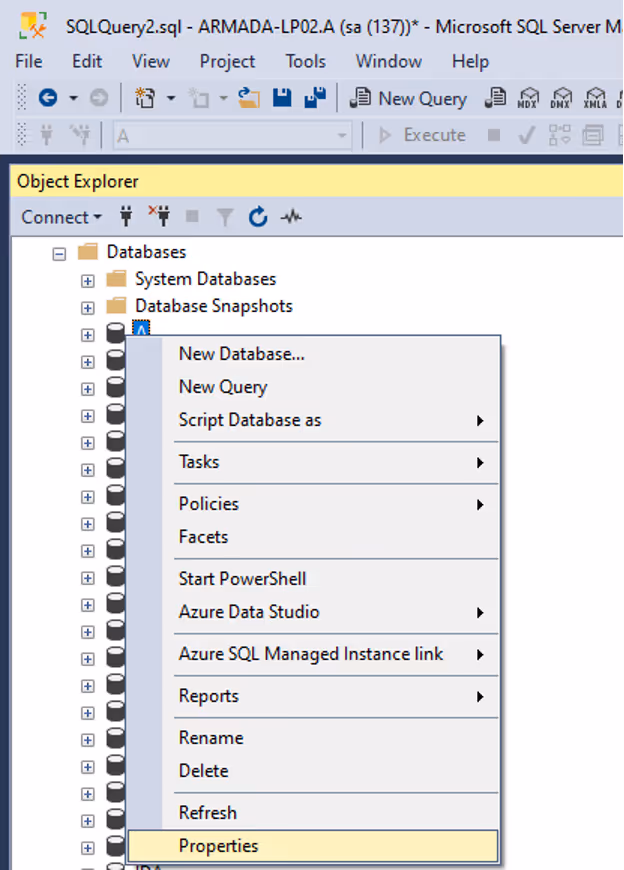Click Object Explorer Stop square icon
Viewport: 624px width, 870px height.
(x=192, y=216)
